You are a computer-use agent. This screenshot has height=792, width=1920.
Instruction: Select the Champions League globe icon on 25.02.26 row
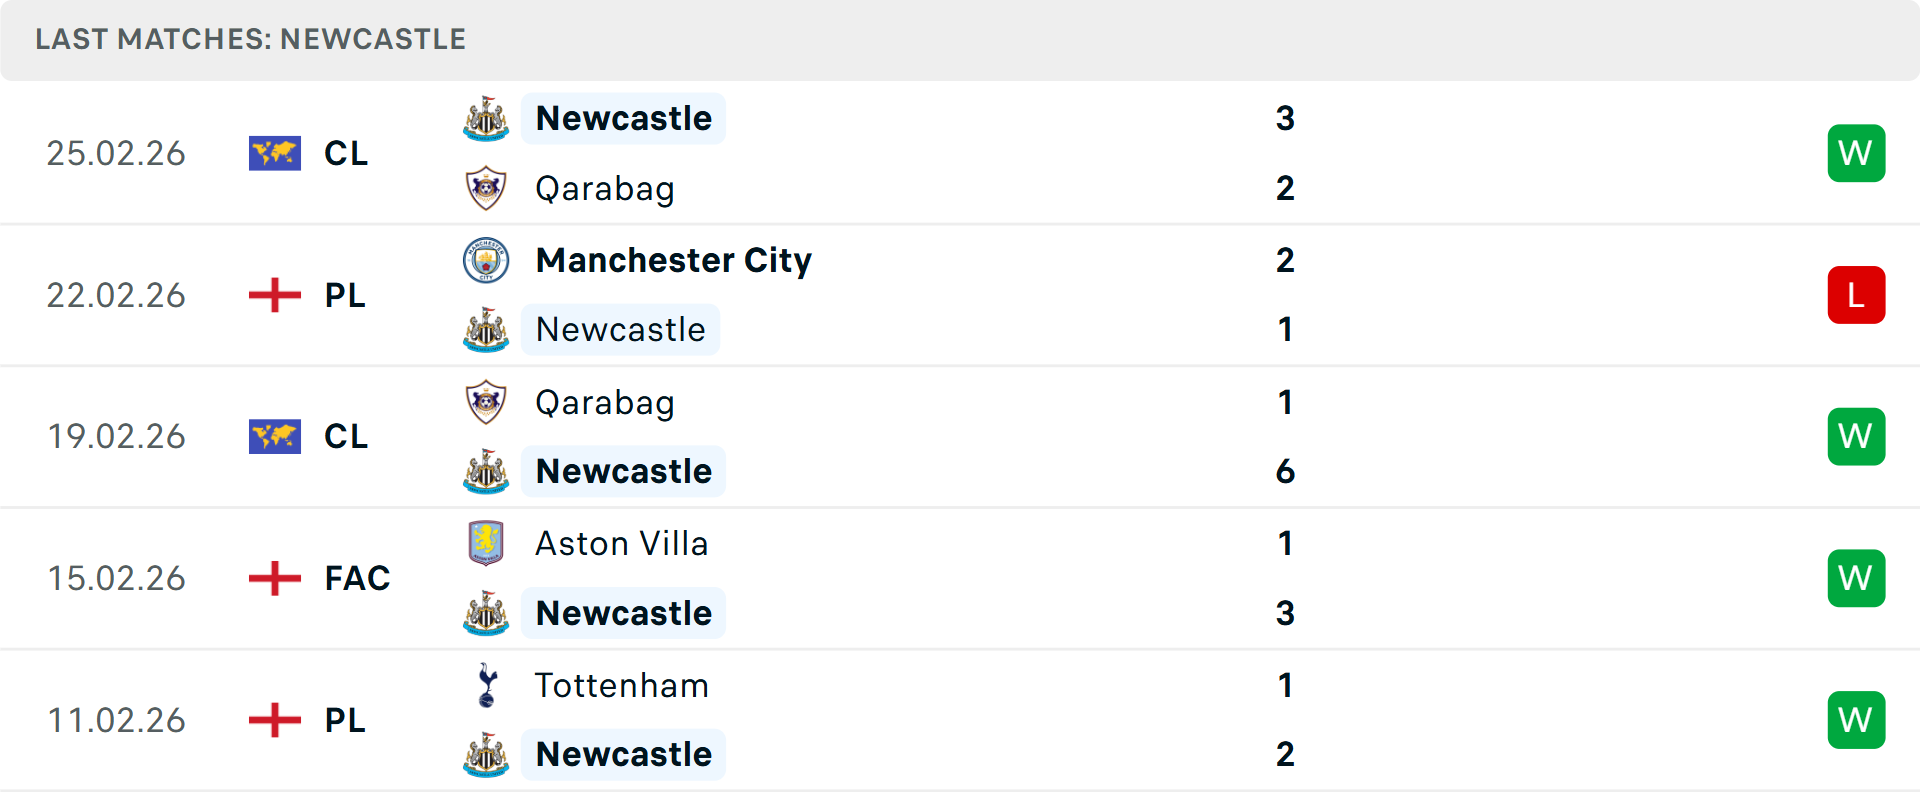(x=274, y=153)
